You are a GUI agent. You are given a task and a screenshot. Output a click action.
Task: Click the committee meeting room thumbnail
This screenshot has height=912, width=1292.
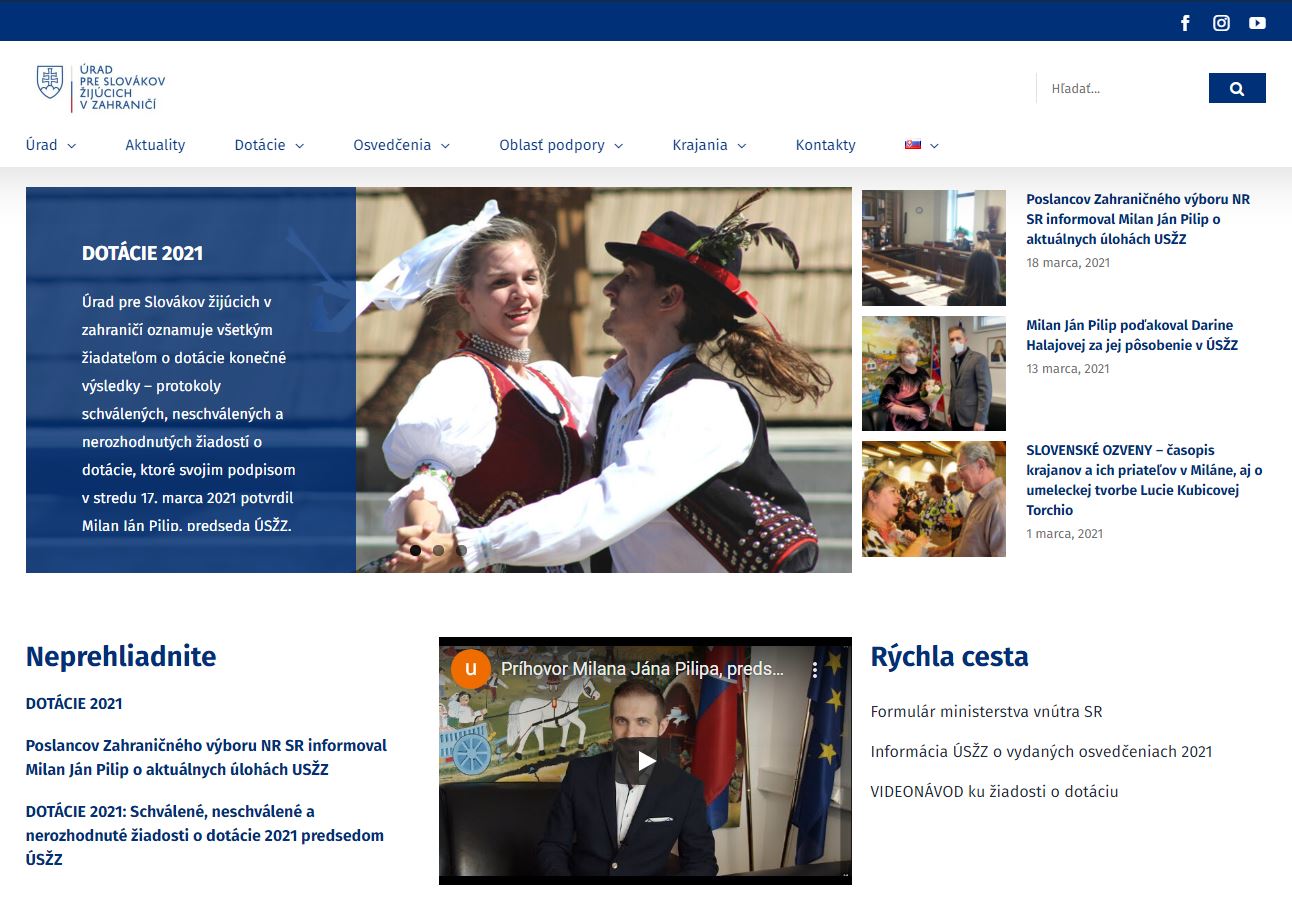(934, 248)
